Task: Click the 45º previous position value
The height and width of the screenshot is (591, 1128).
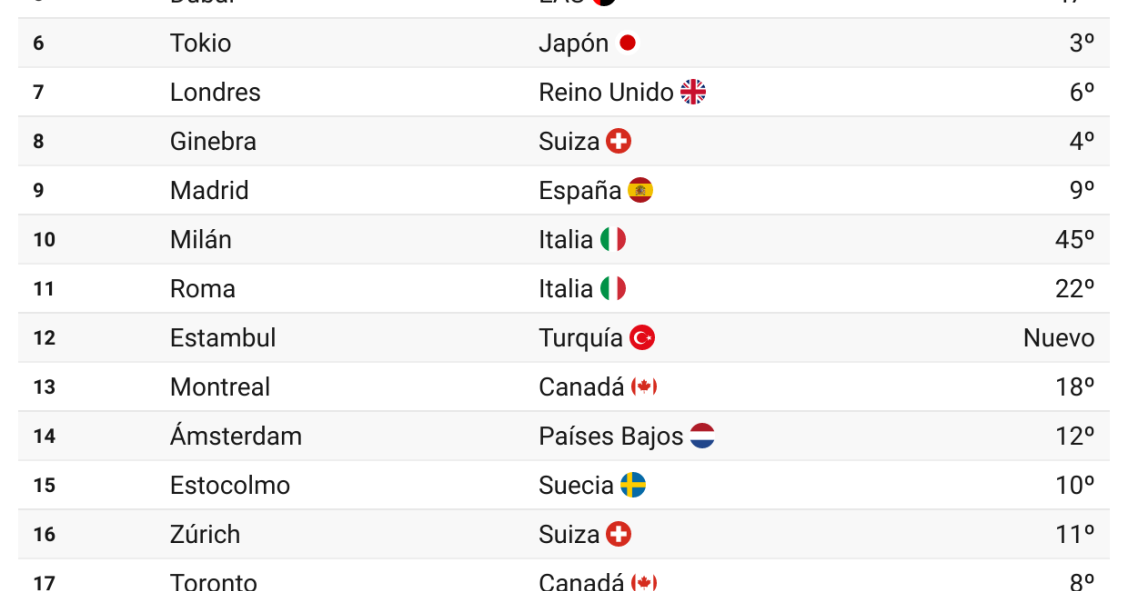Action: pyautogui.click(x=1075, y=239)
